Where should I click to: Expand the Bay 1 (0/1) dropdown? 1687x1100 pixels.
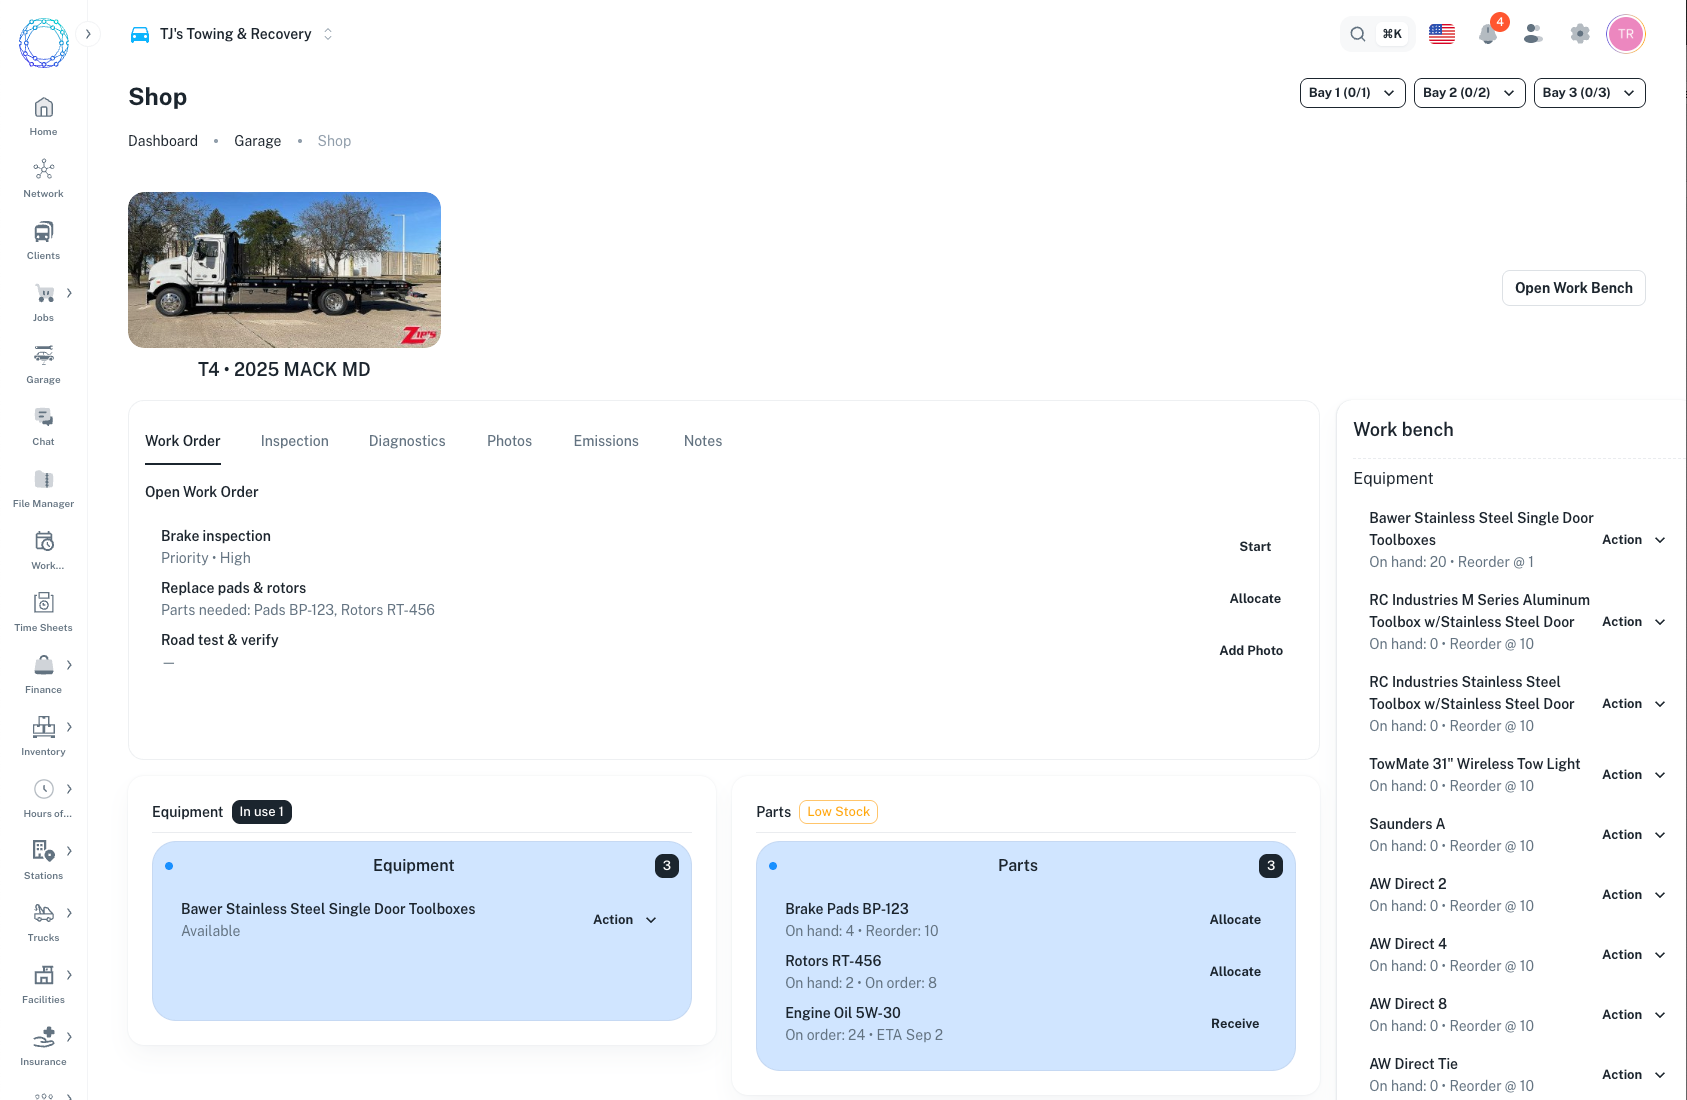[x=1352, y=93]
